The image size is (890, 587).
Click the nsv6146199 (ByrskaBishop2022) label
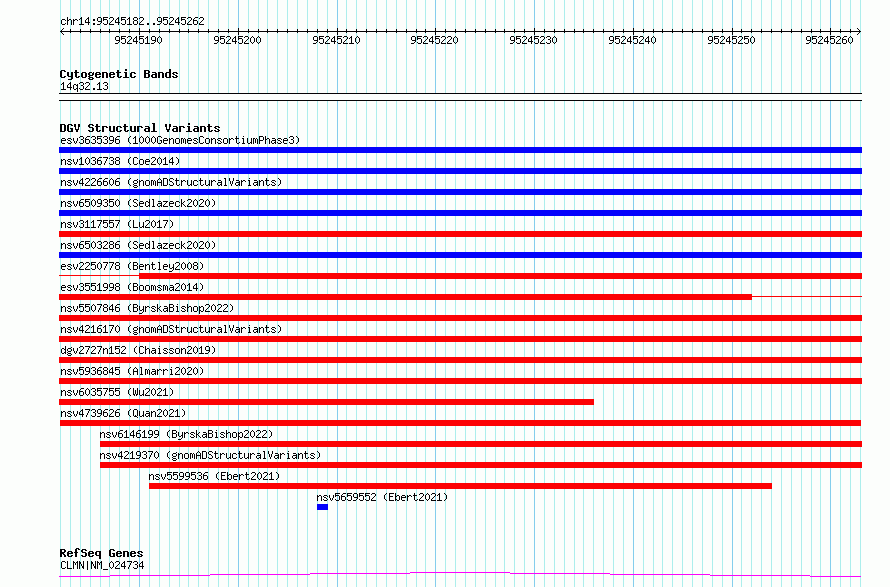[186, 434]
